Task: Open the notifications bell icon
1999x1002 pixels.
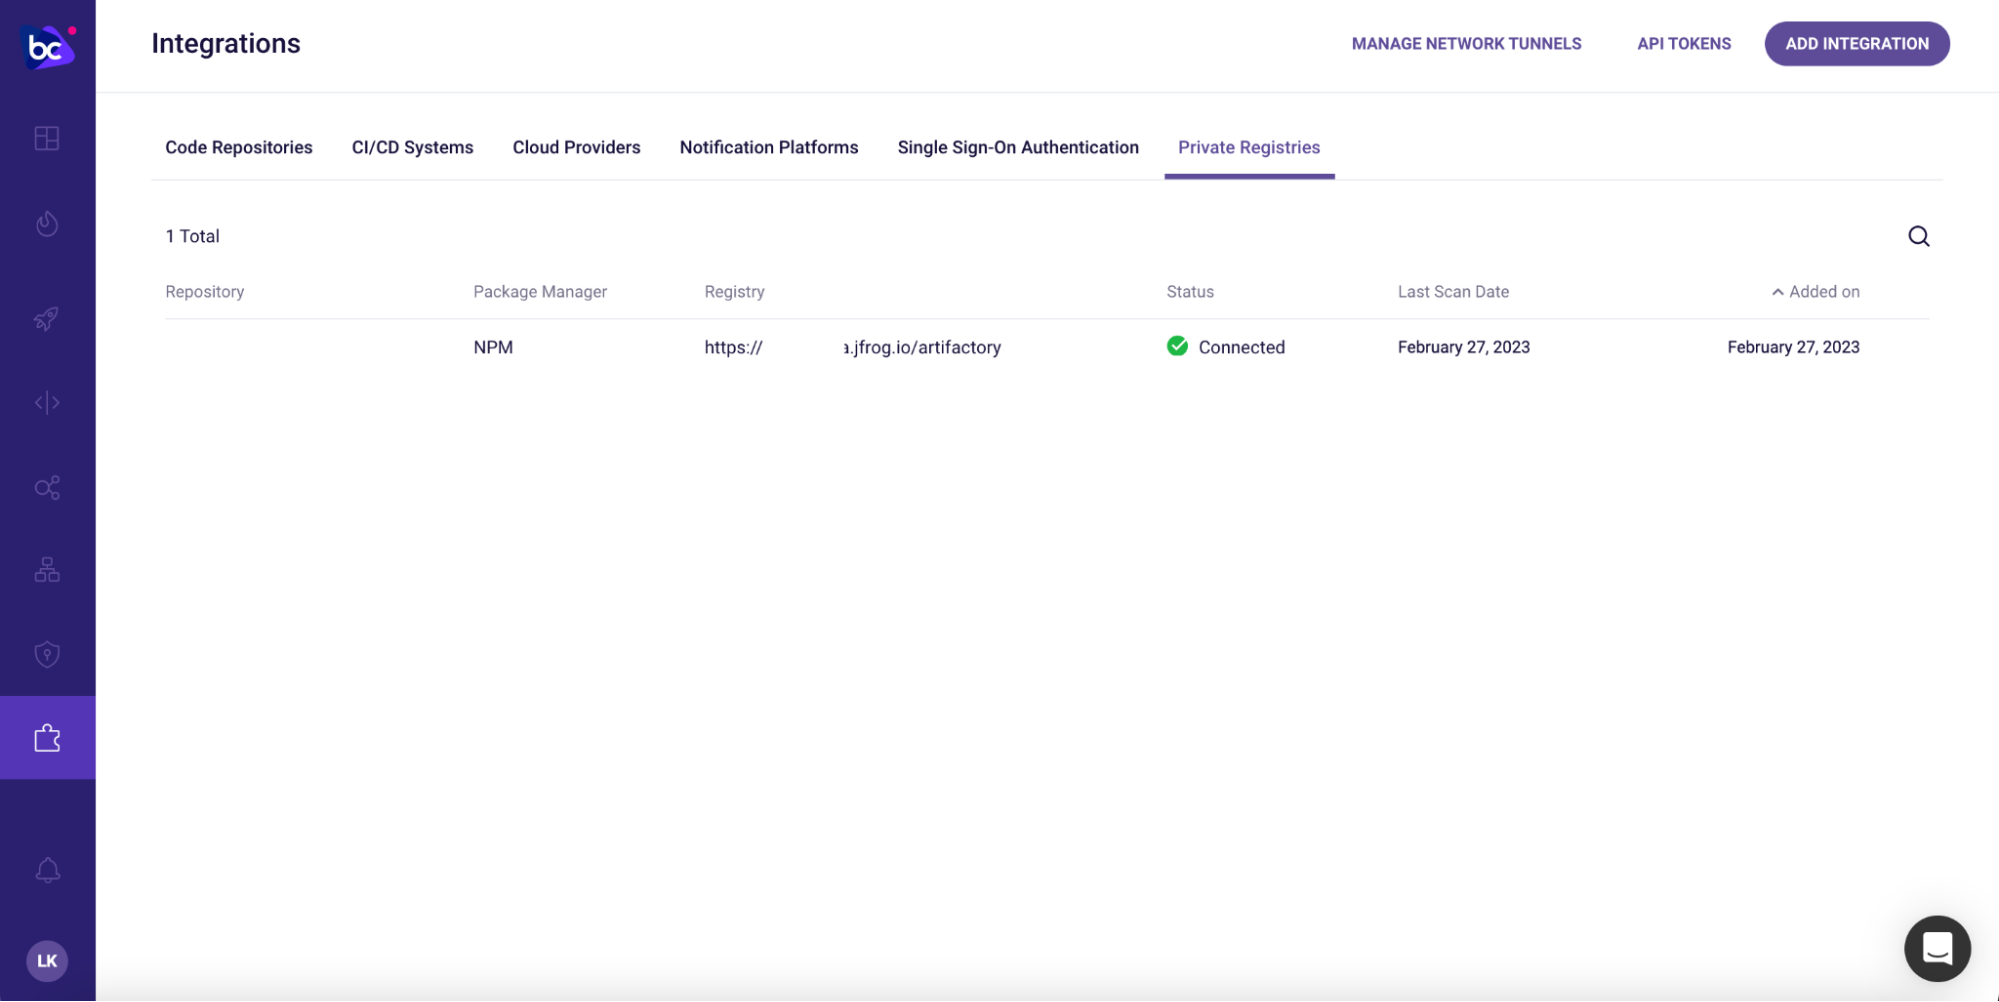Action: tap(47, 870)
